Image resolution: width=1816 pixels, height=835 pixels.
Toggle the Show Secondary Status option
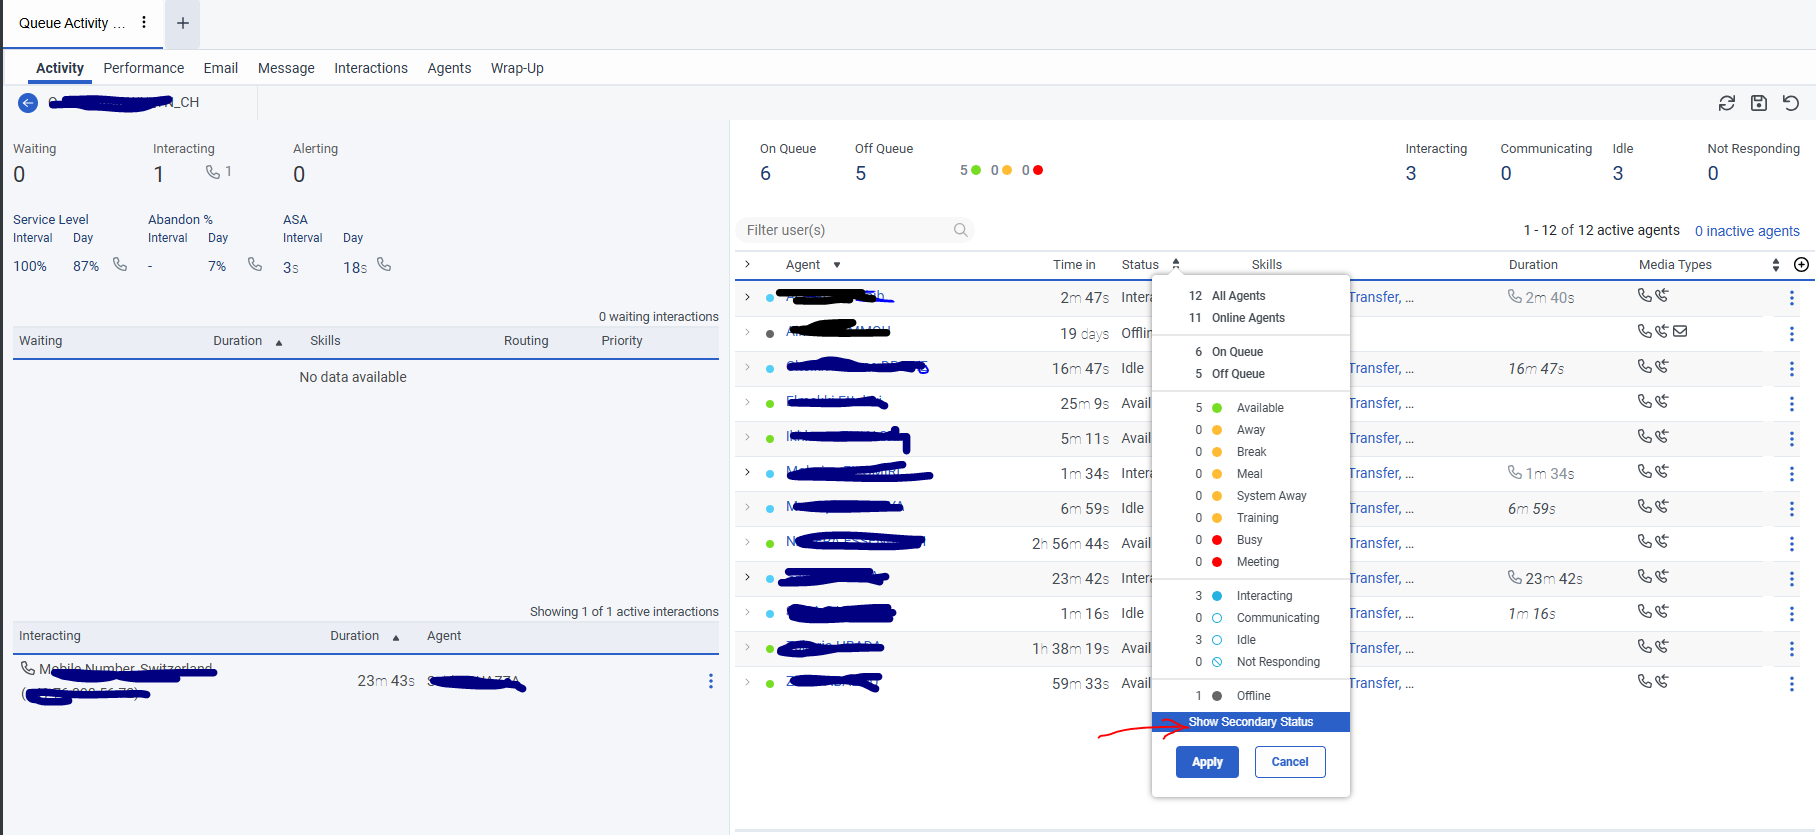[1250, 722]
